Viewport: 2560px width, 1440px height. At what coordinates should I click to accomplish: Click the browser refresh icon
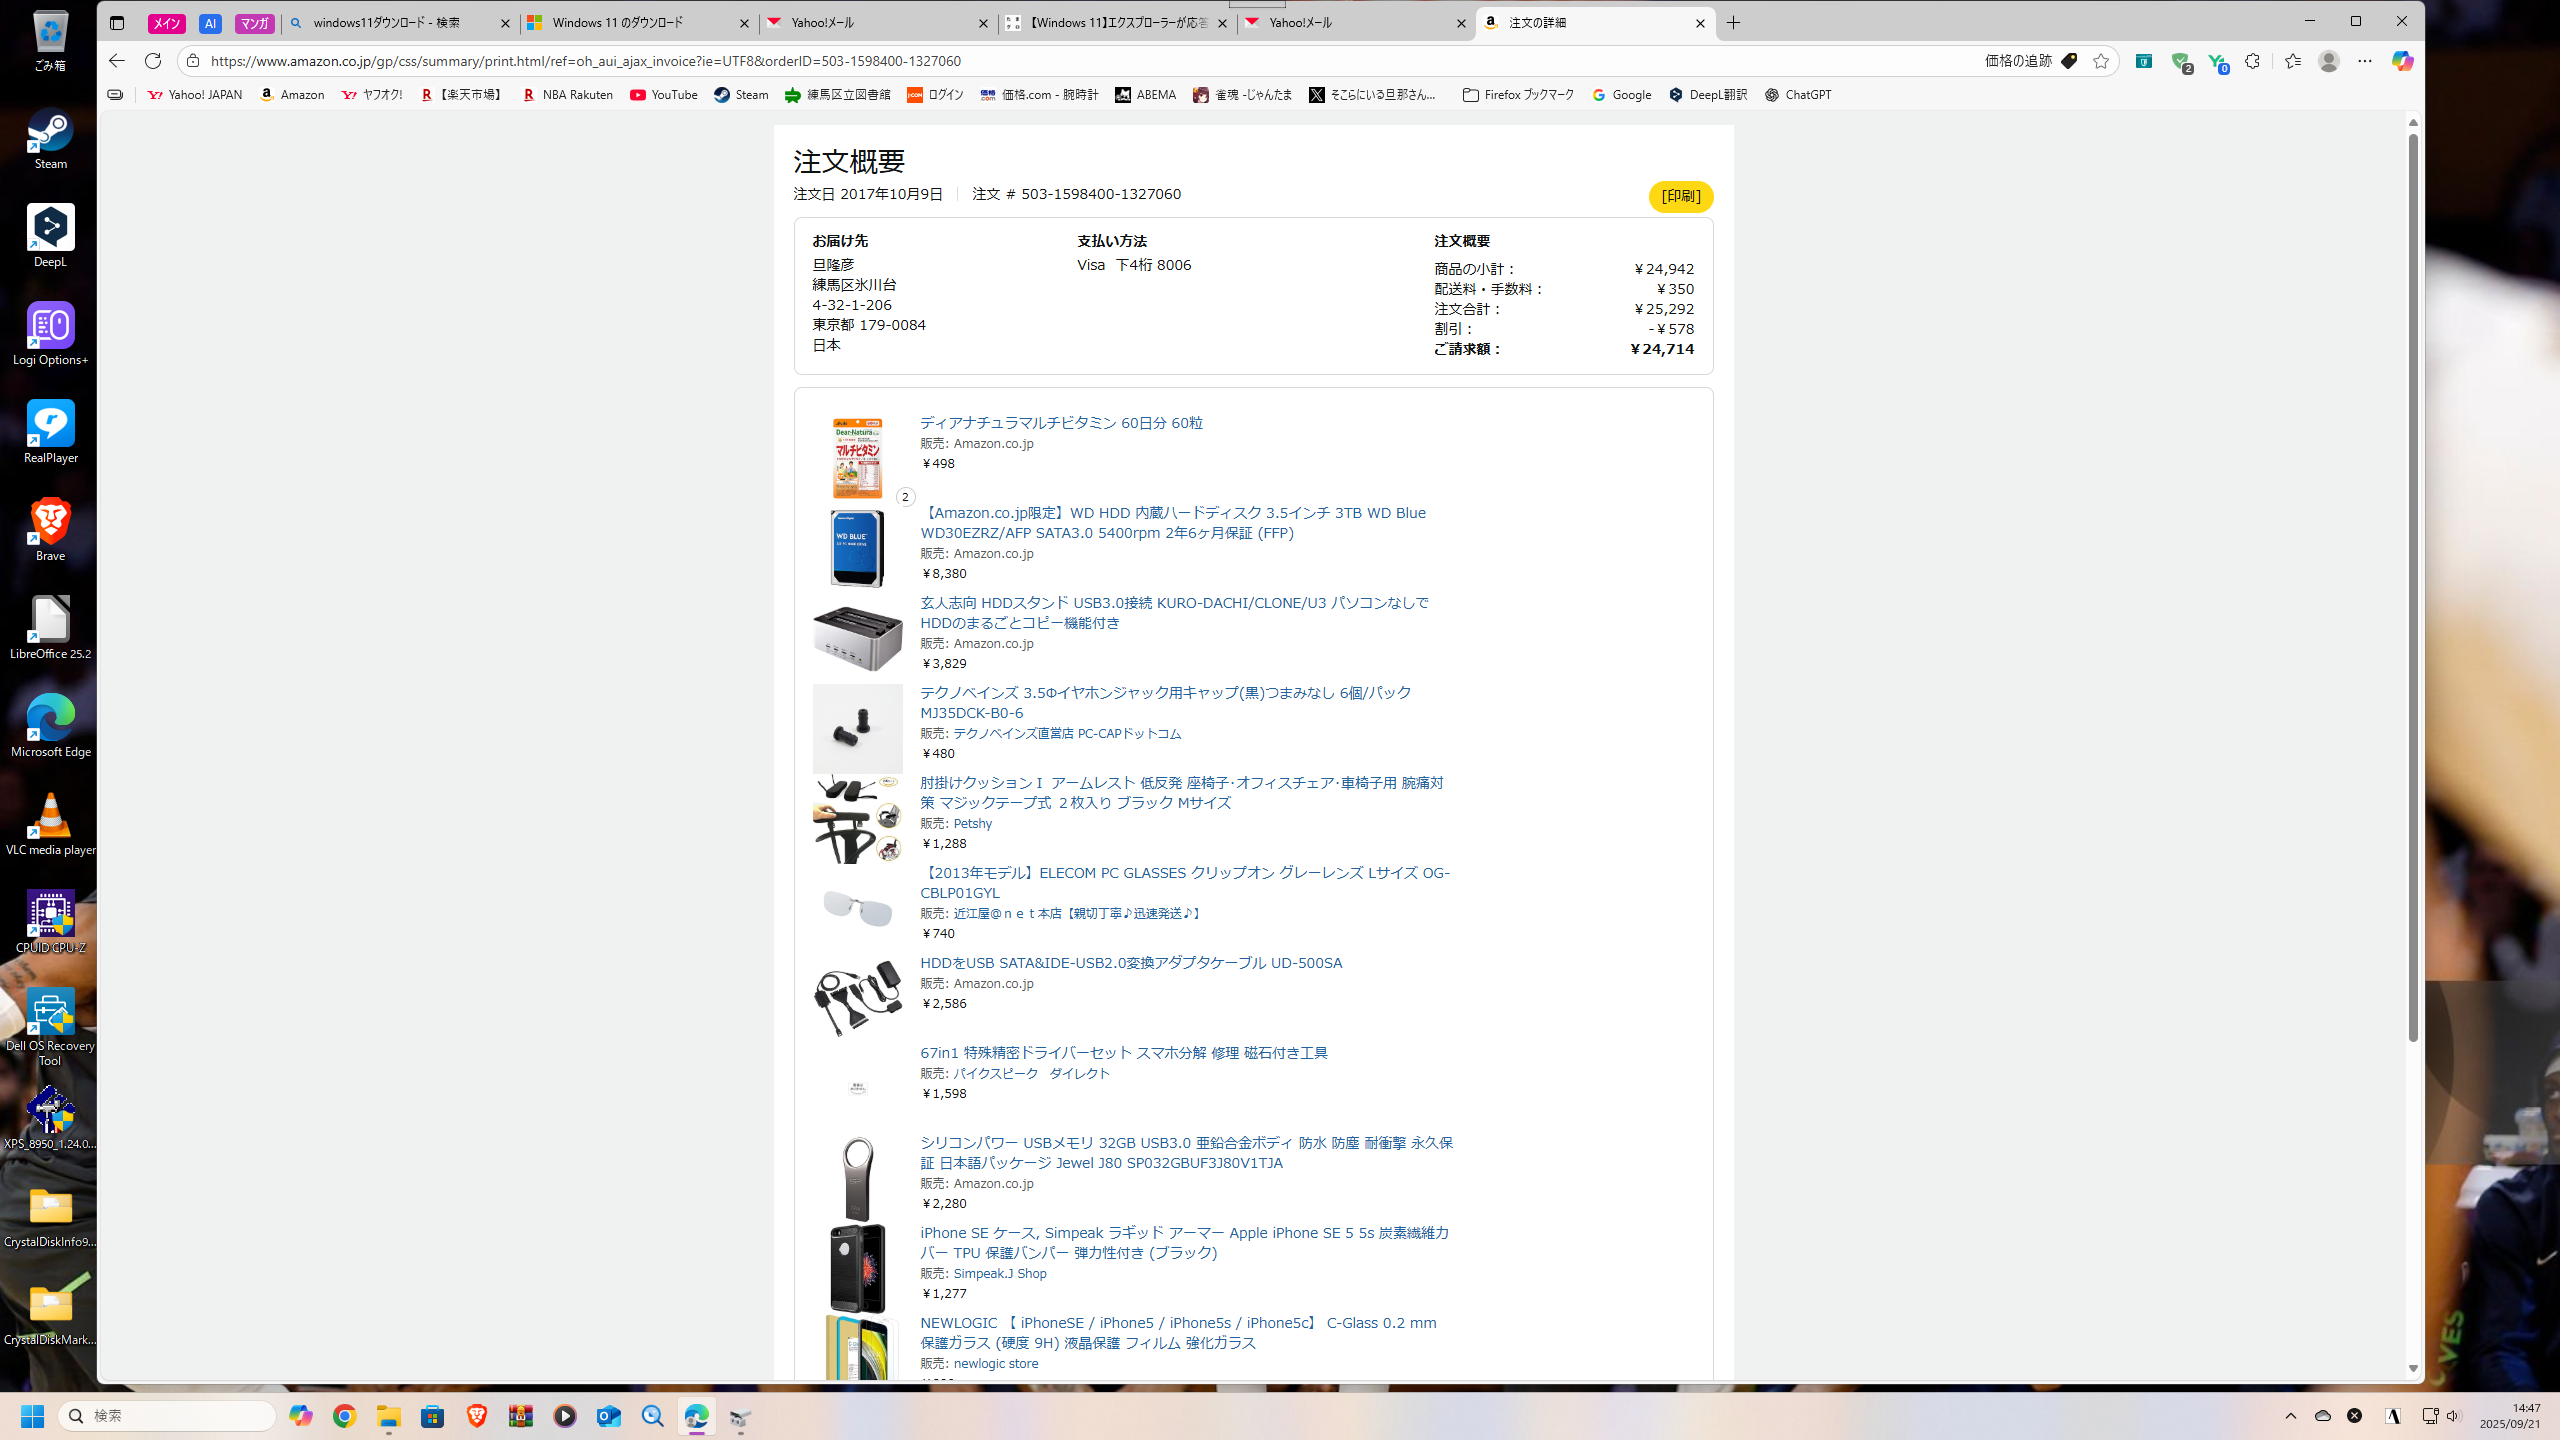153,61
